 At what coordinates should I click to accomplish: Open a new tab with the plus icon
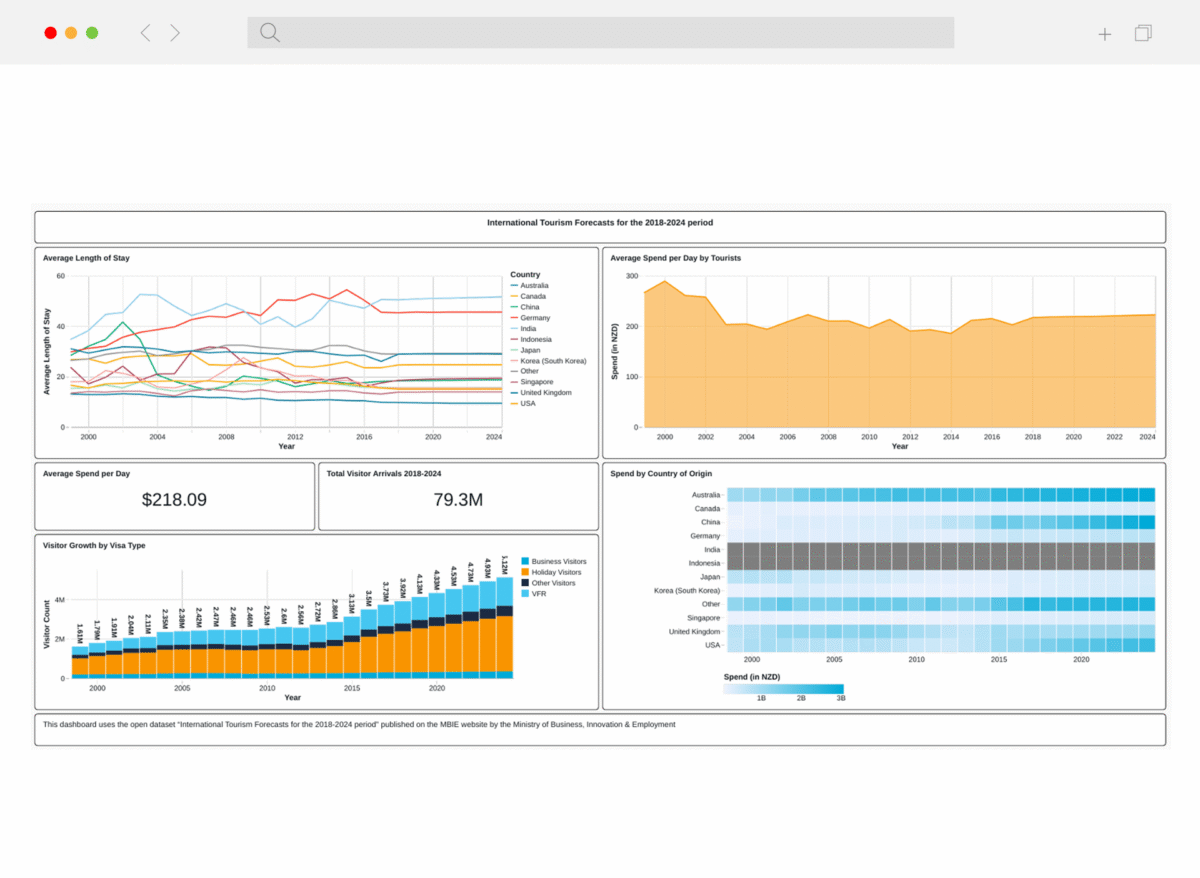pyautogui.click(x=1104, y=33)
